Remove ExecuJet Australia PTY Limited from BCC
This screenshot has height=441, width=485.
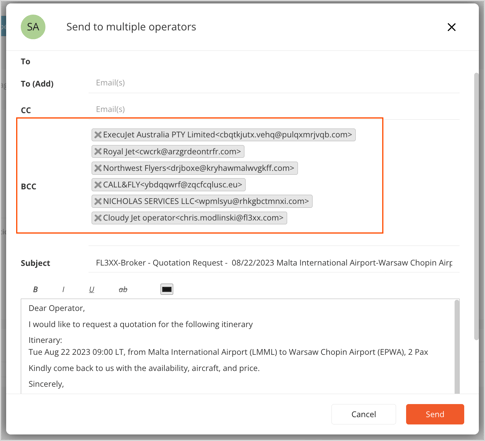point(98,135)
